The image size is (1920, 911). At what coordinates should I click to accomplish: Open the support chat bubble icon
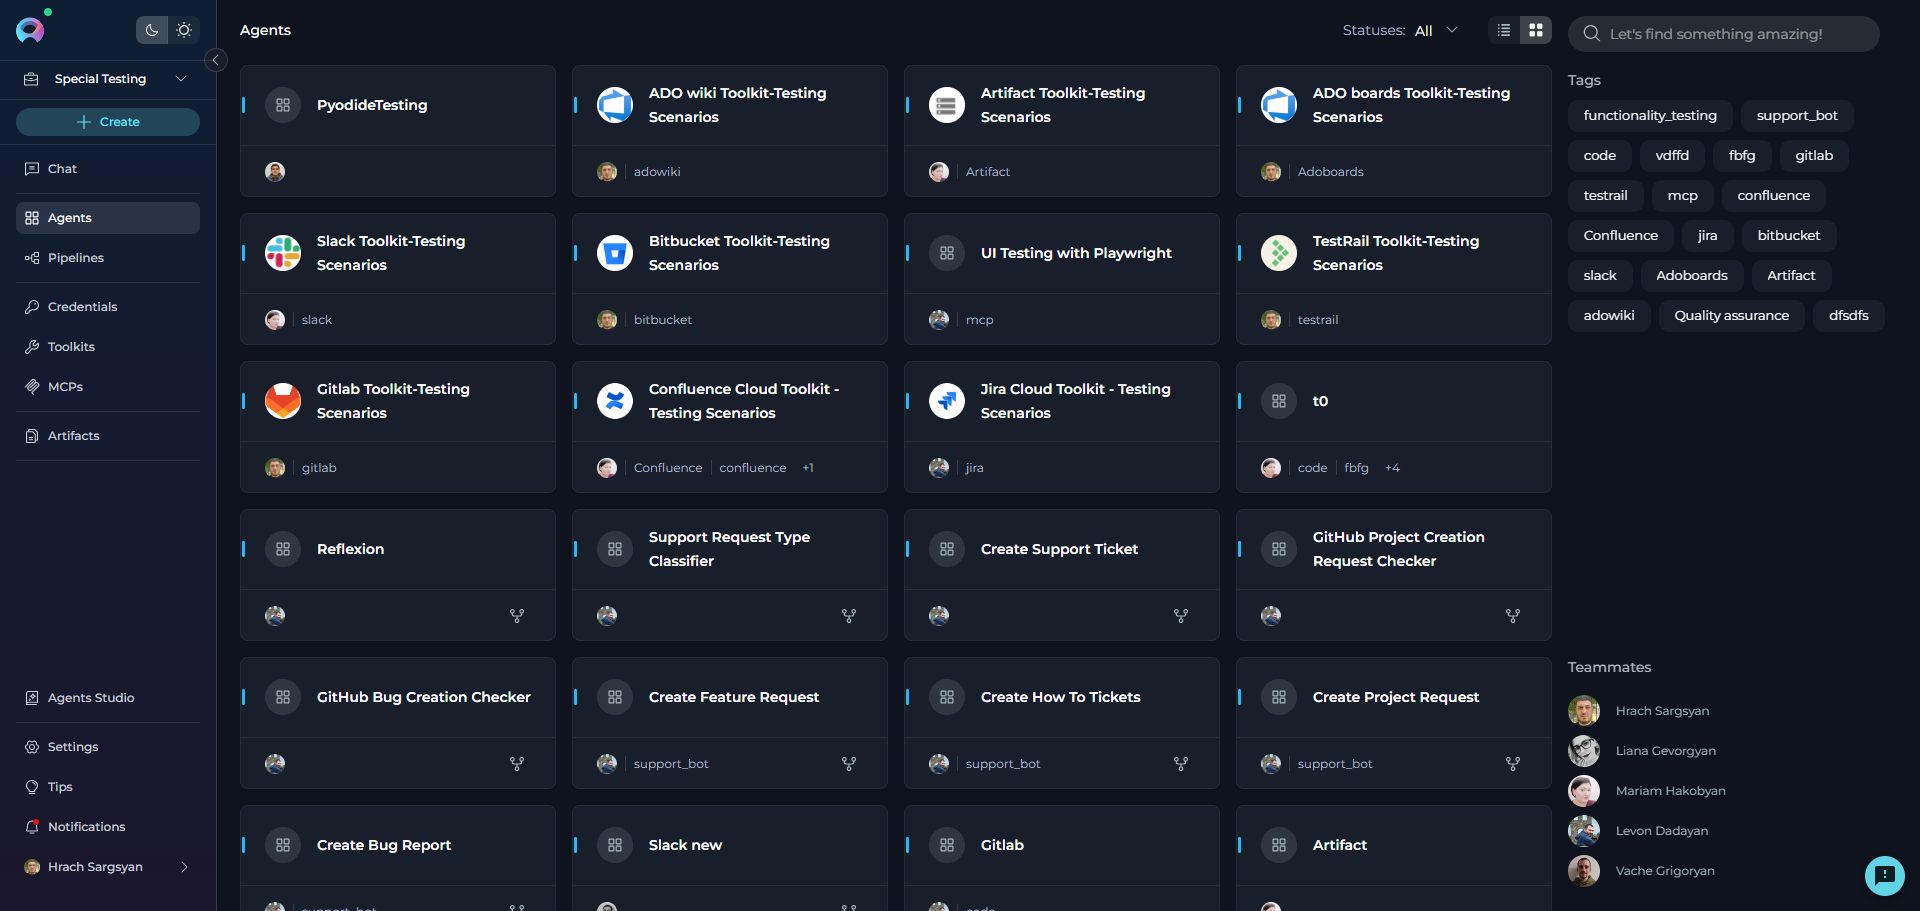(1884, 875)
